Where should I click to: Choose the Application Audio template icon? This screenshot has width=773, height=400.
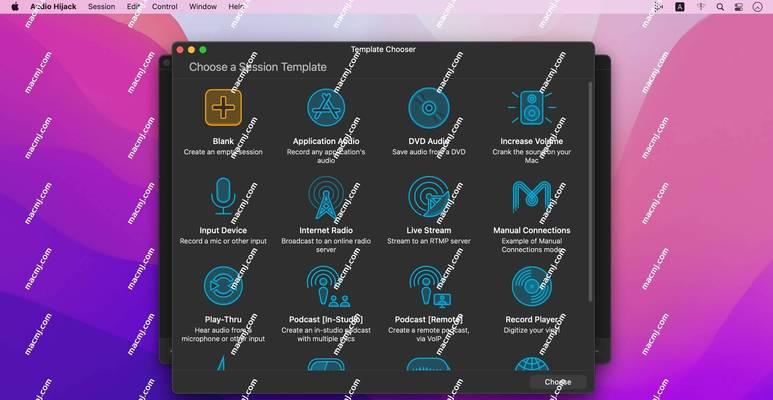pyautogui.click(x=326, y=108)
